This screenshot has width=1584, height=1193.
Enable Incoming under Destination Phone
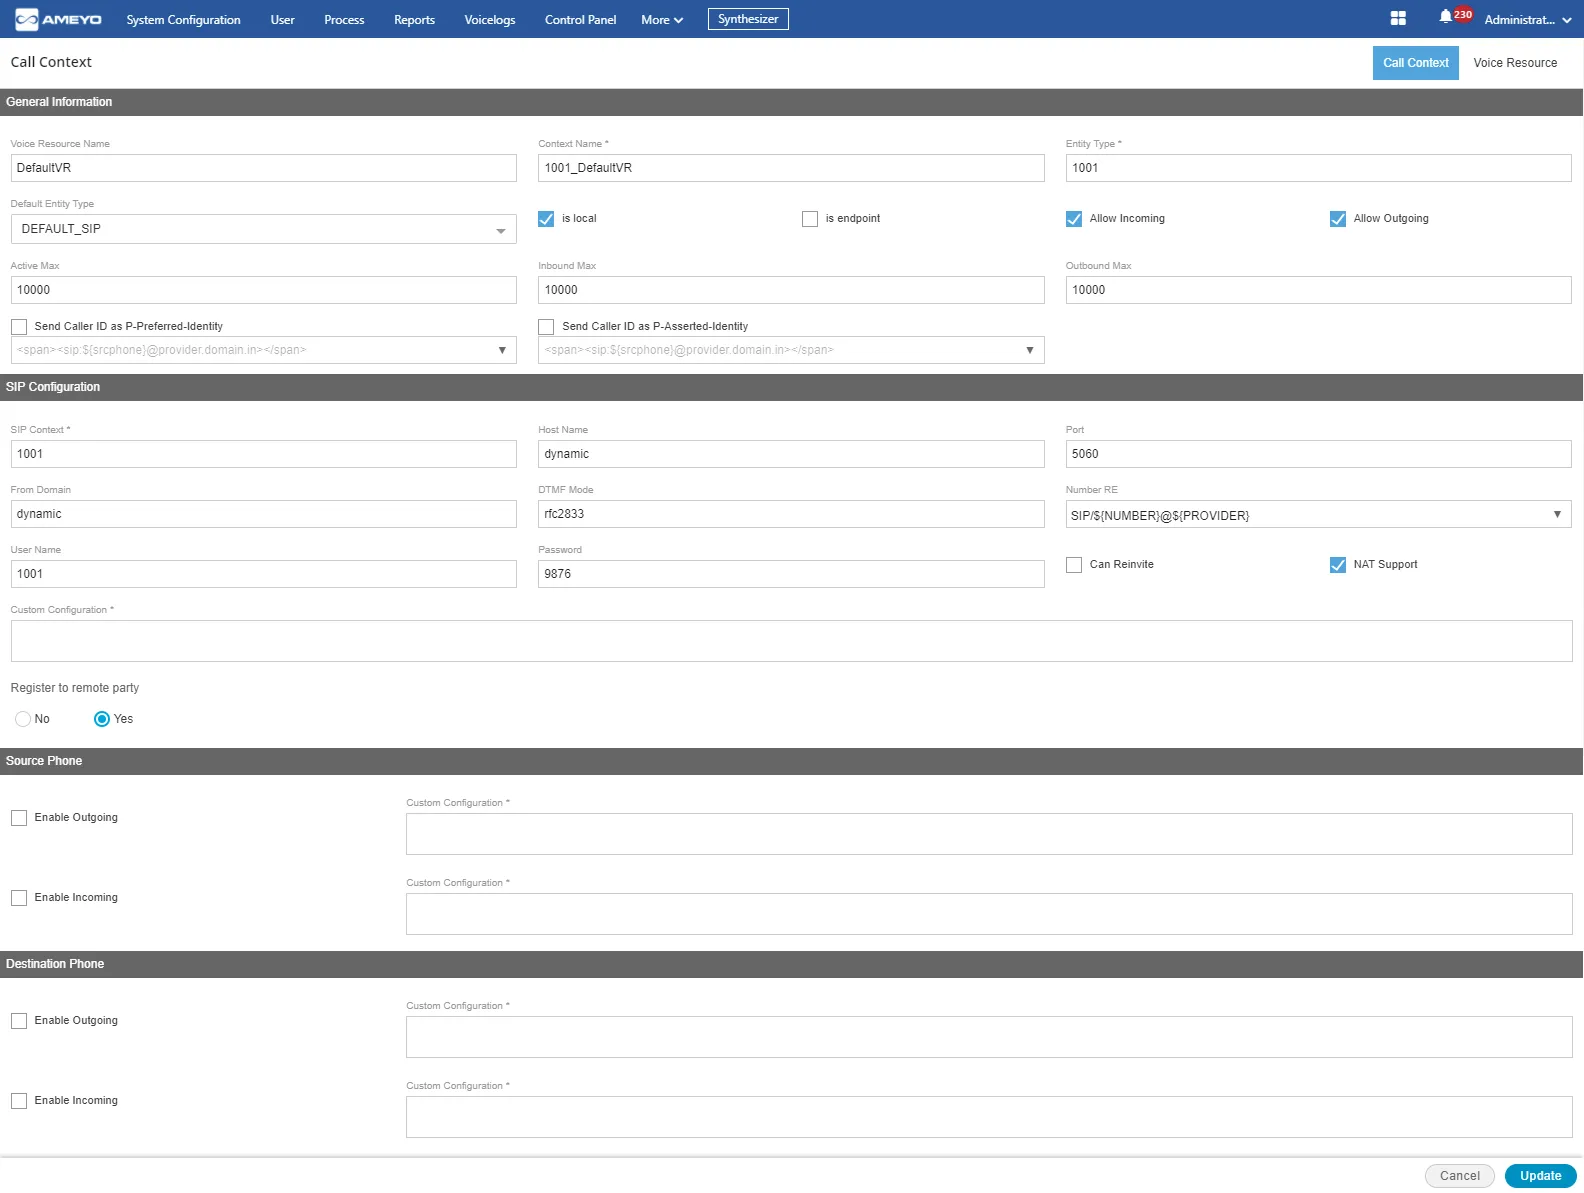(x=19, y=1101)
